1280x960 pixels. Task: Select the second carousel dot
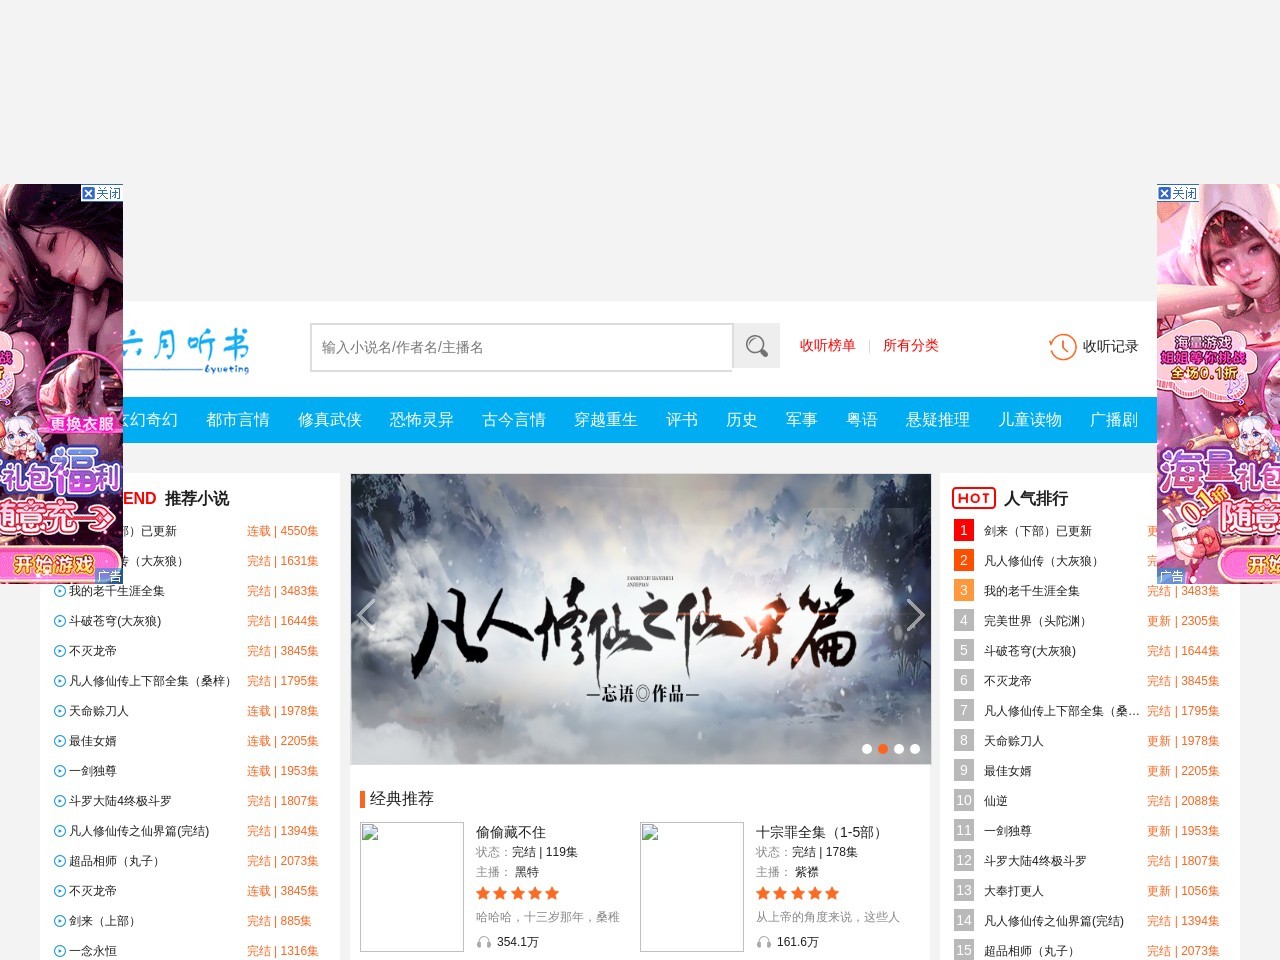tap(883, 749)
